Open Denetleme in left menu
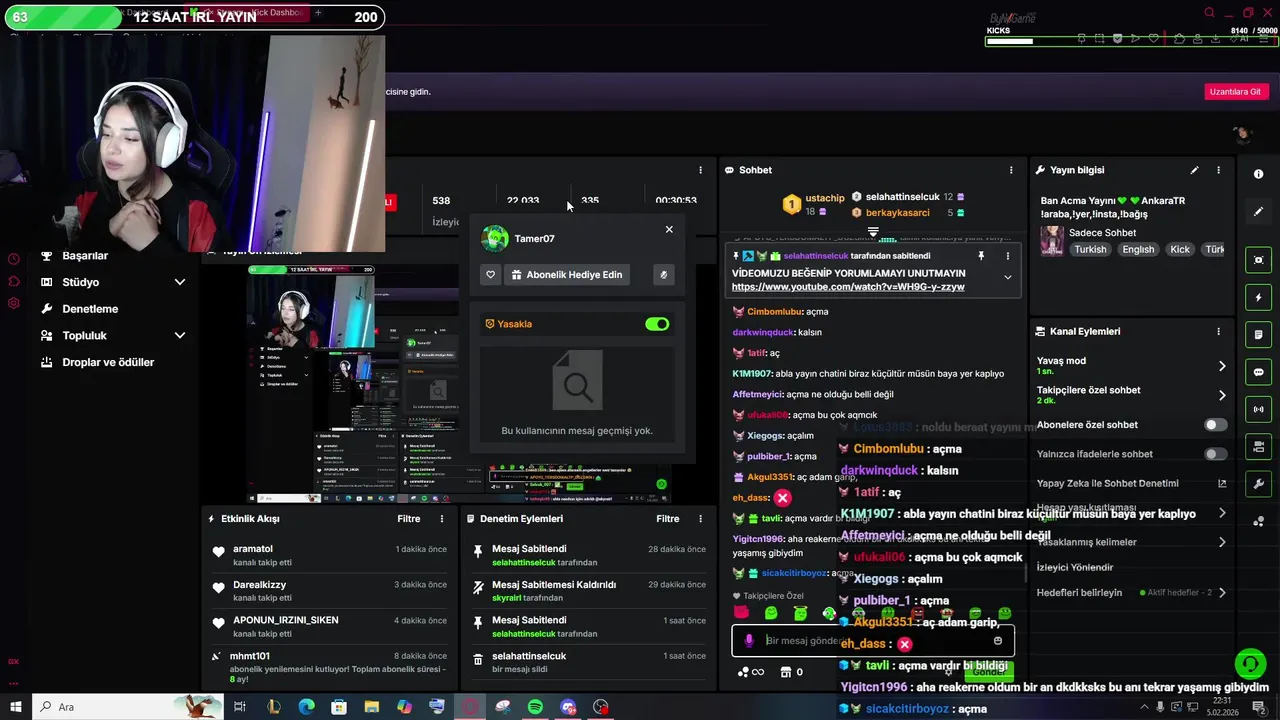 90,309
